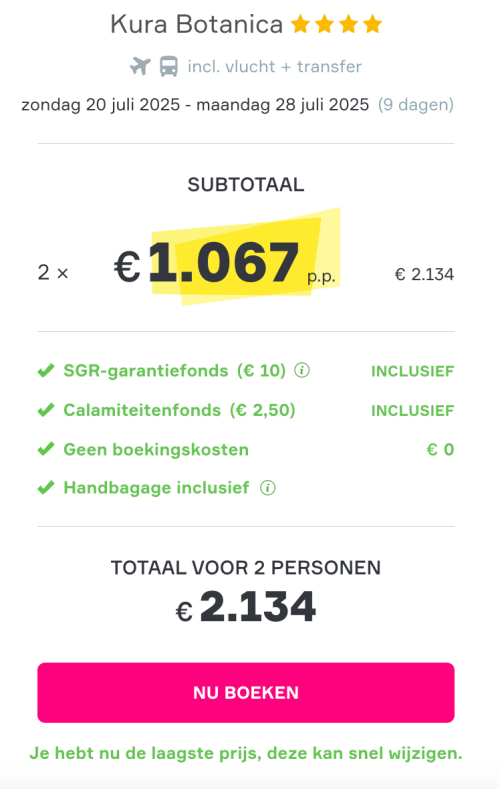Click the fourth gold star rating
This screenshot has height=789, width=500.
point(373,24)
